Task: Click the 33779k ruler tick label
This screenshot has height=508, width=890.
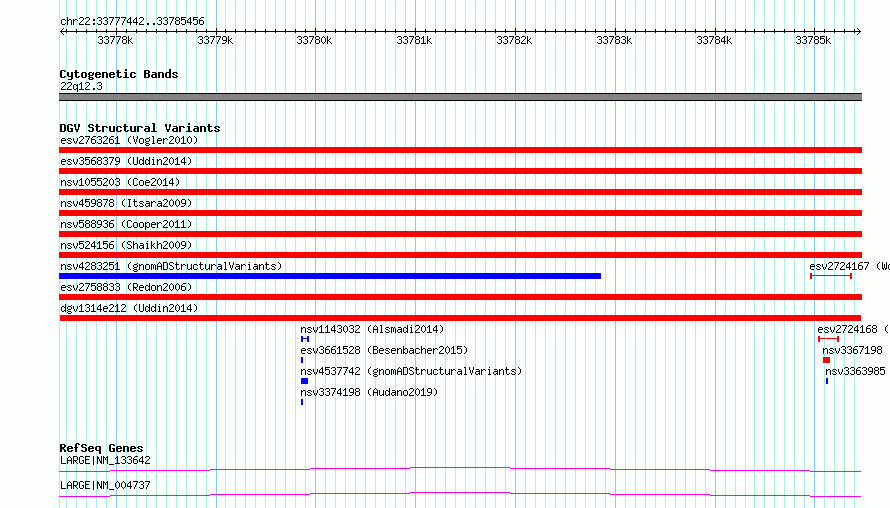Action: pyautogui.click(x=215, y=40)
